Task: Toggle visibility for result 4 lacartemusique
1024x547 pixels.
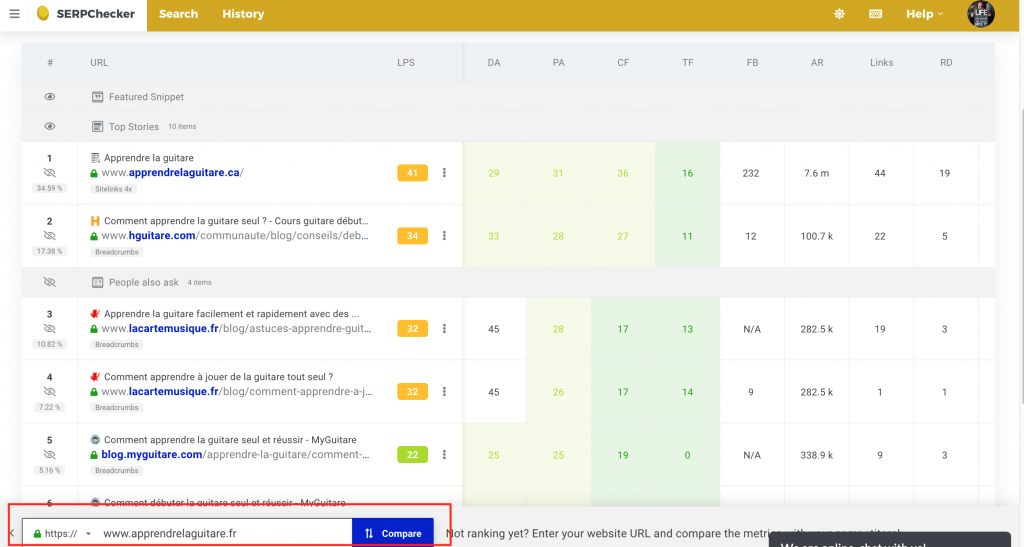Action: click(50, 392)
